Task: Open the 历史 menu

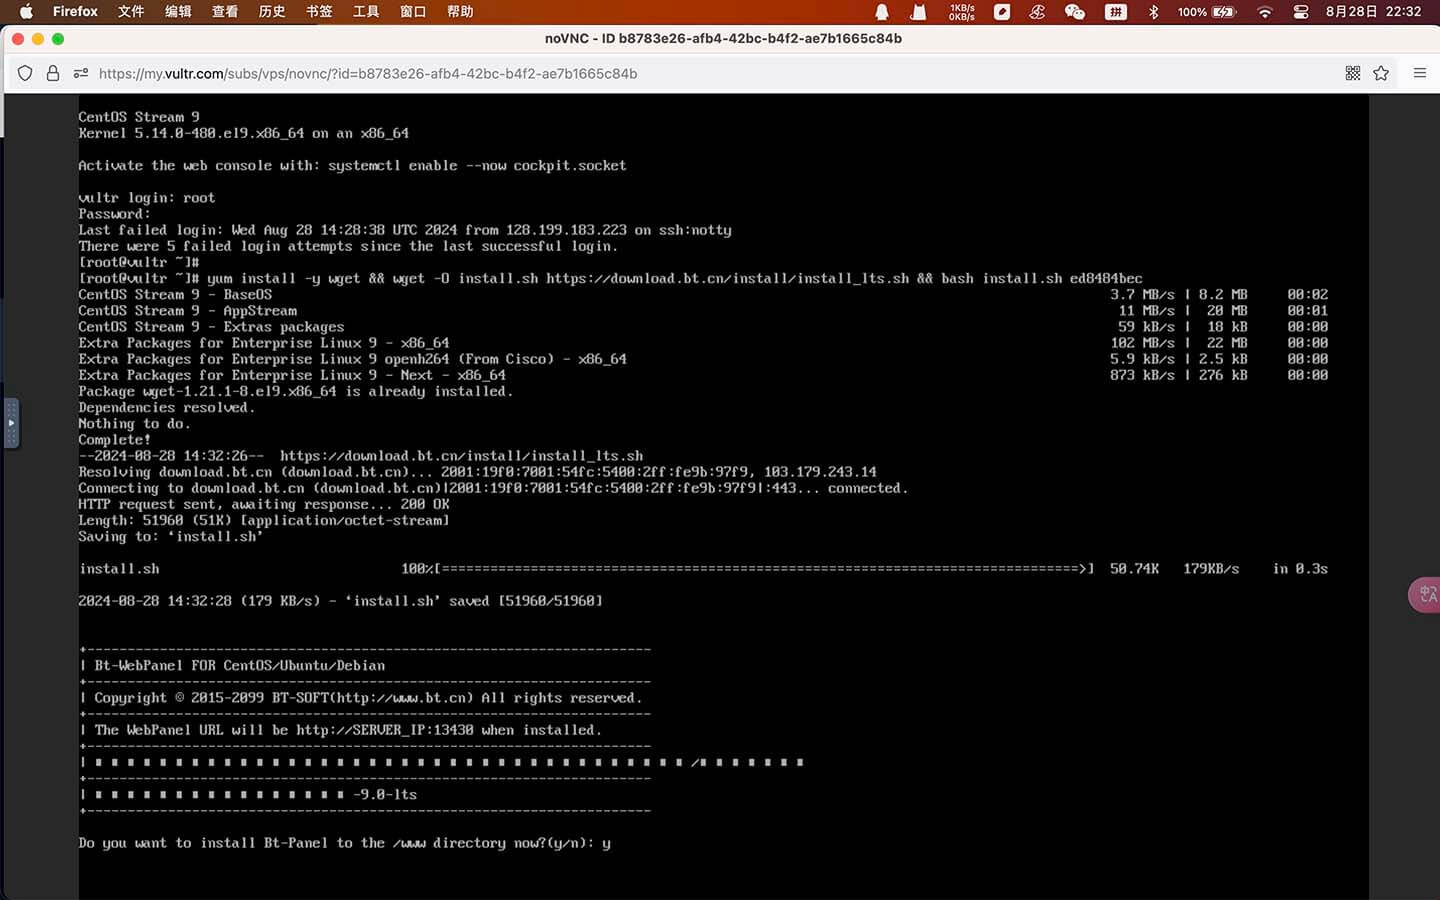Action: [272, 11]
